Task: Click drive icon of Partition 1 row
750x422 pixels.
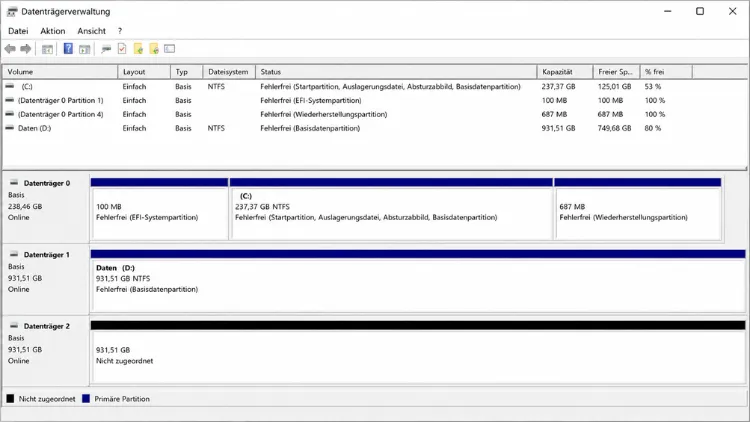Action: [10, 100]
